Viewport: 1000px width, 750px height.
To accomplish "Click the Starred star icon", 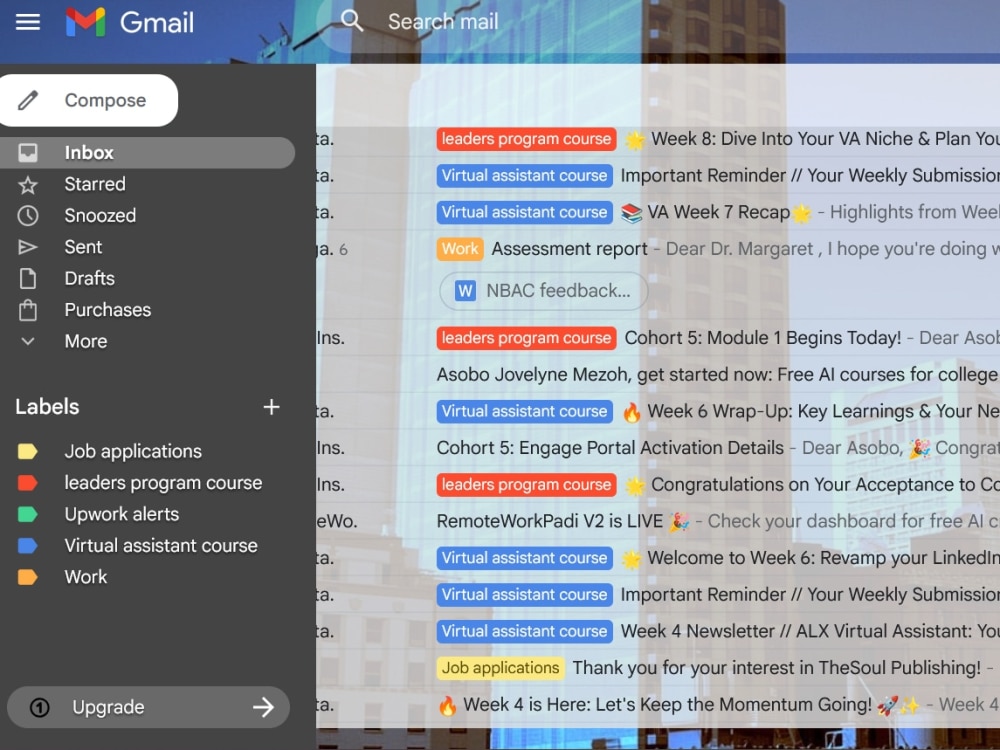I will point(27,184).
